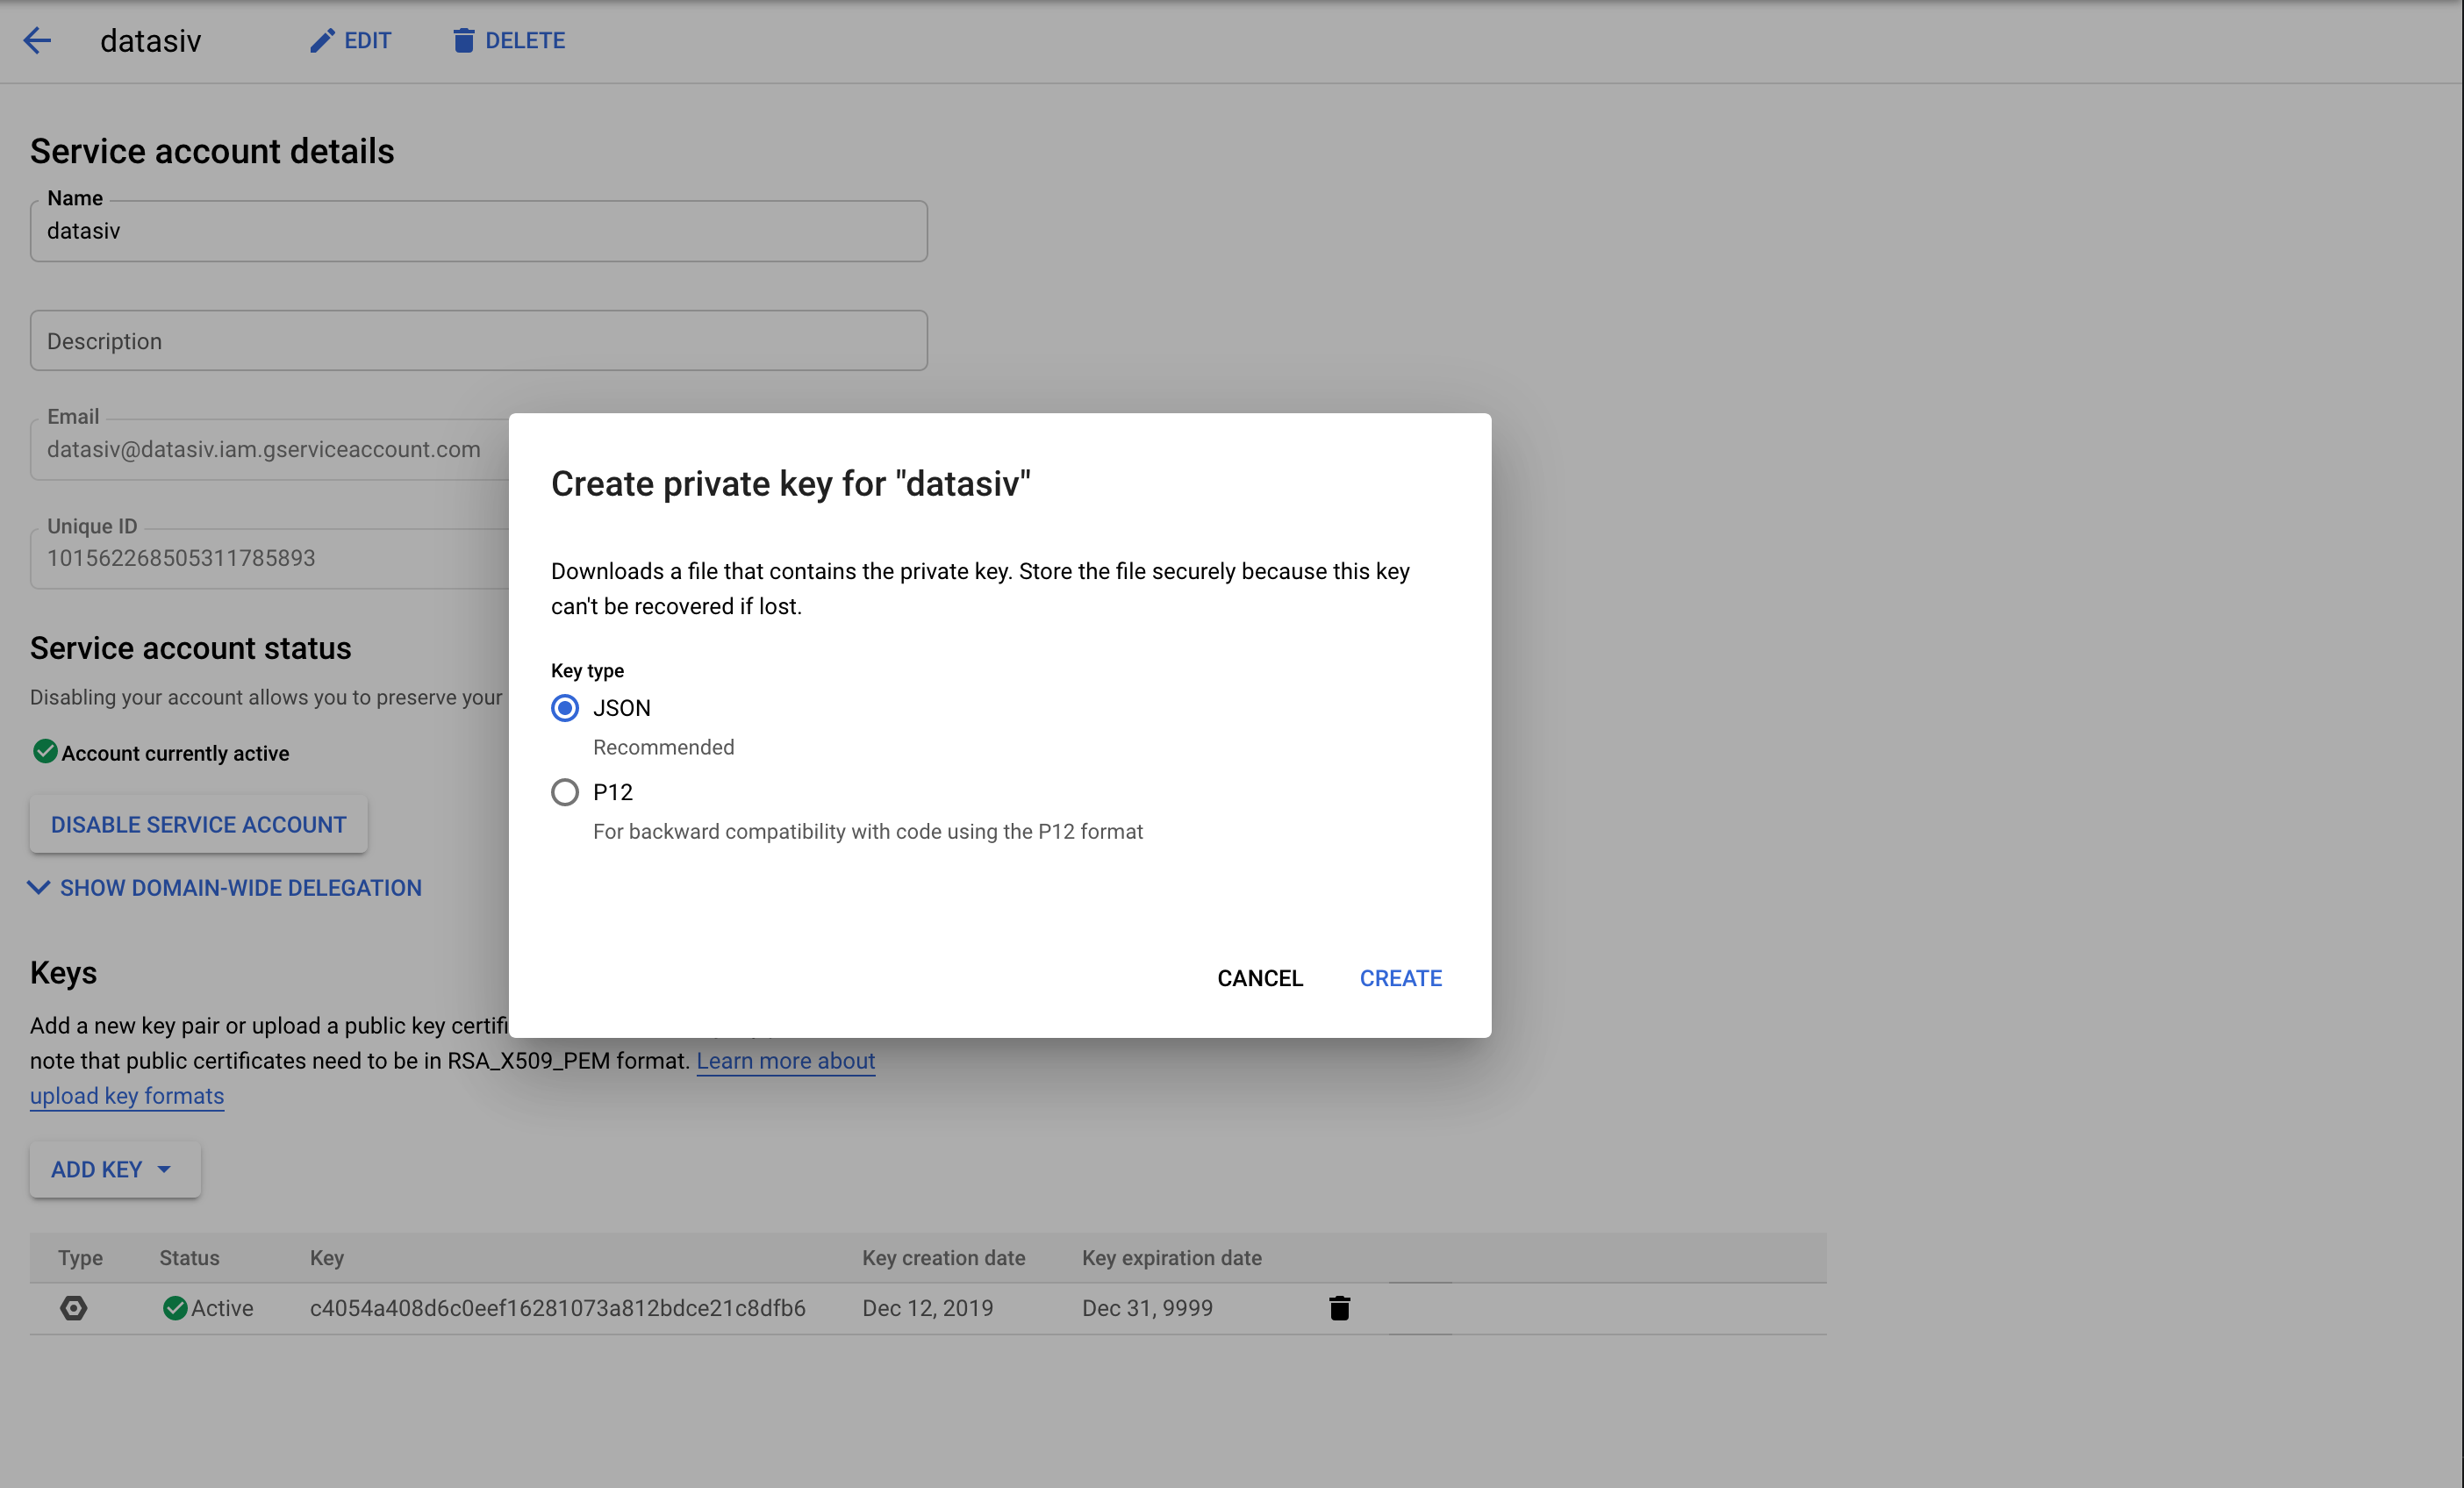
Task: Click CREATE to generate the private key
Action: [x=1400, y=978]
